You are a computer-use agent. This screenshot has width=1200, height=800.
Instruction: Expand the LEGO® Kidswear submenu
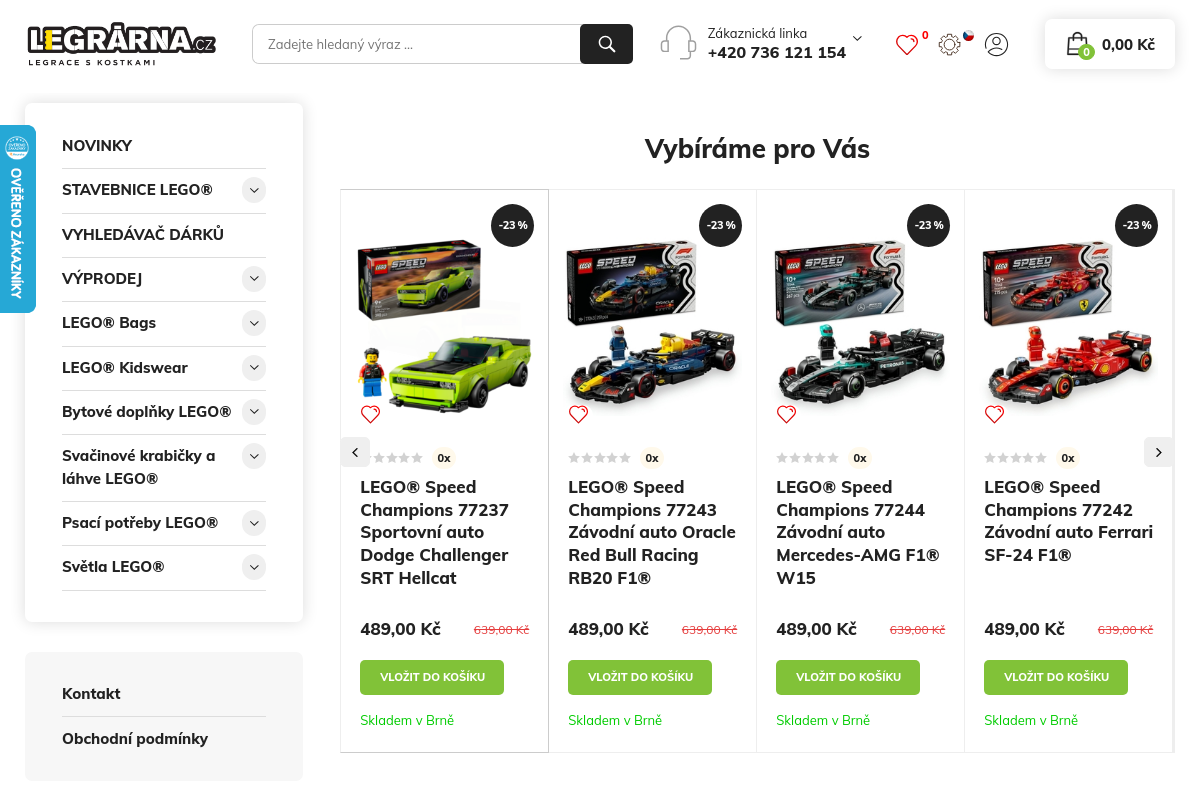click(x=254, y=368)
